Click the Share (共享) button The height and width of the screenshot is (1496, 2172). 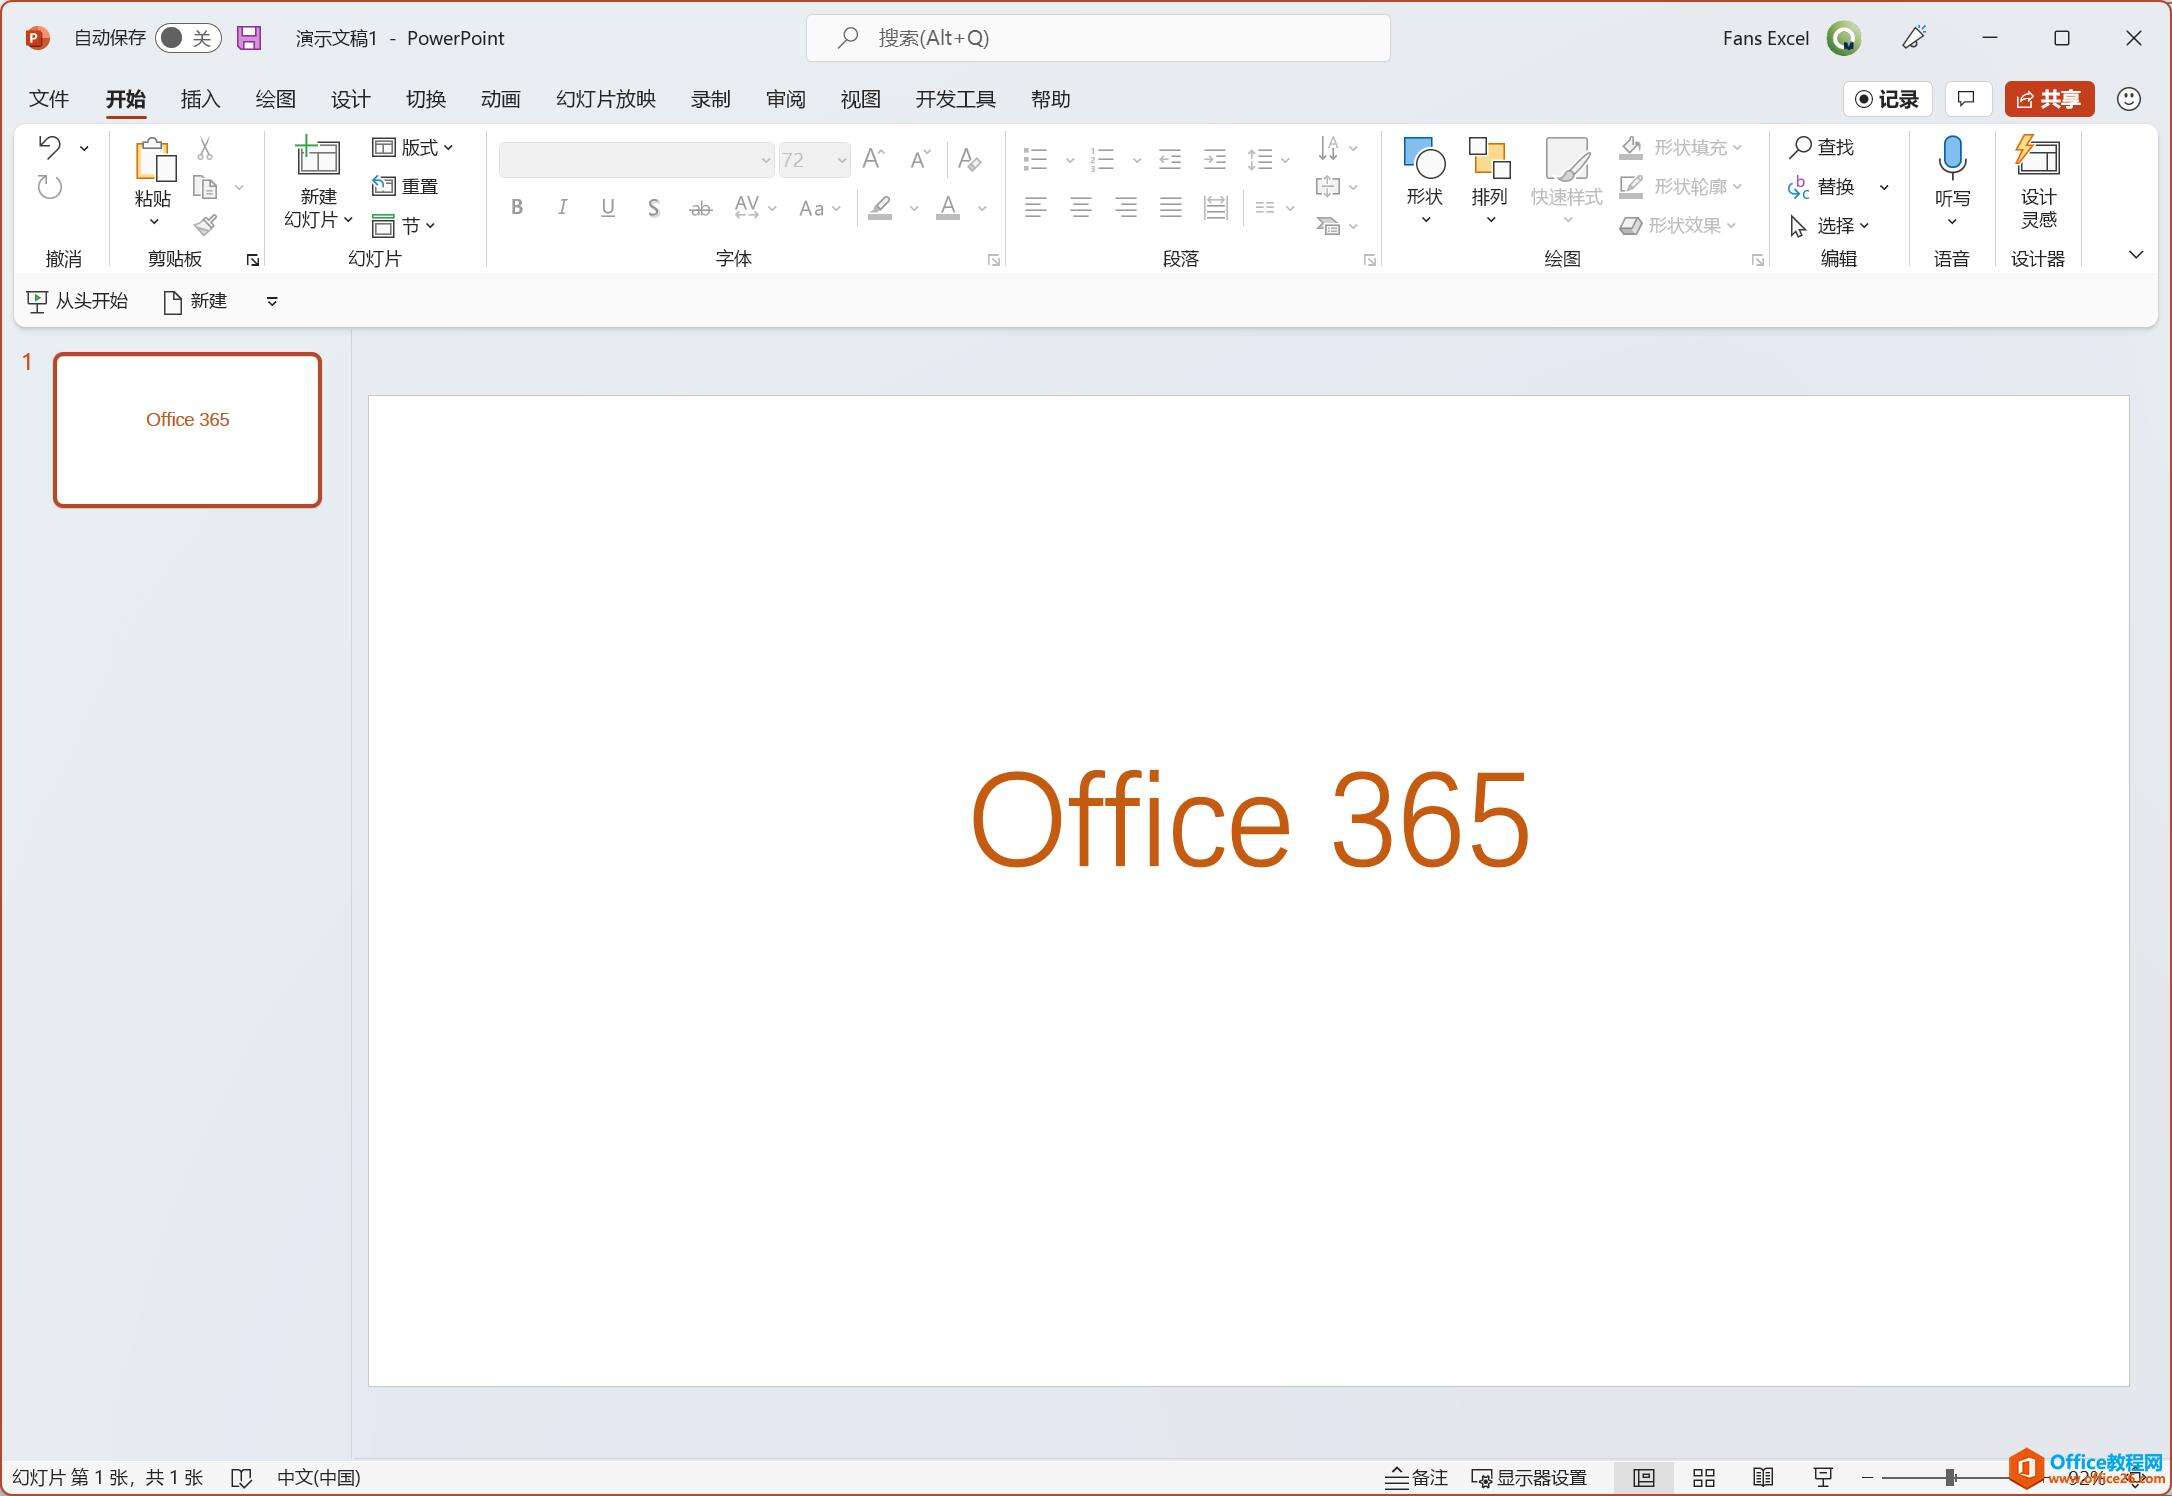(x=2049, y=99)
